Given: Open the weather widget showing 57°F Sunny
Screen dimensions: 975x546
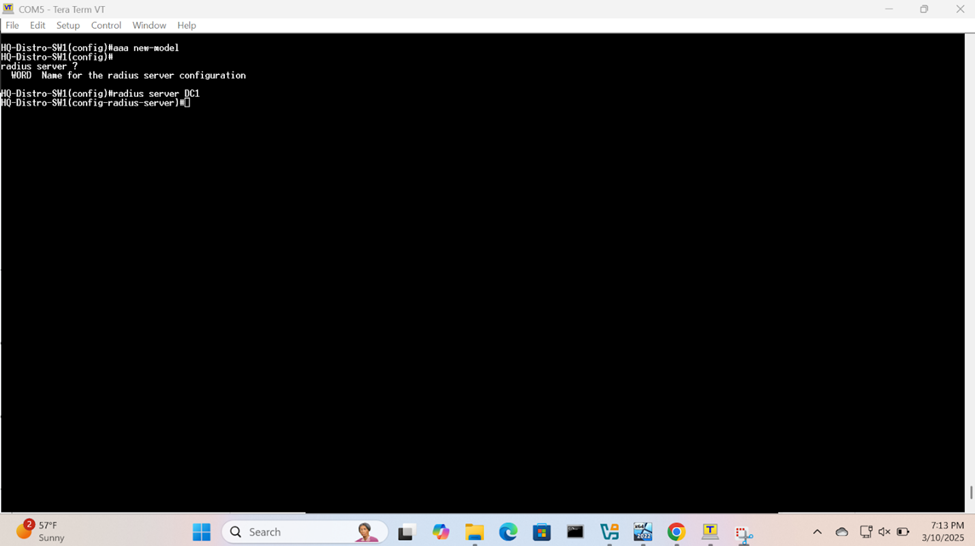Looking at the screenshot, I should coord(41,532).
